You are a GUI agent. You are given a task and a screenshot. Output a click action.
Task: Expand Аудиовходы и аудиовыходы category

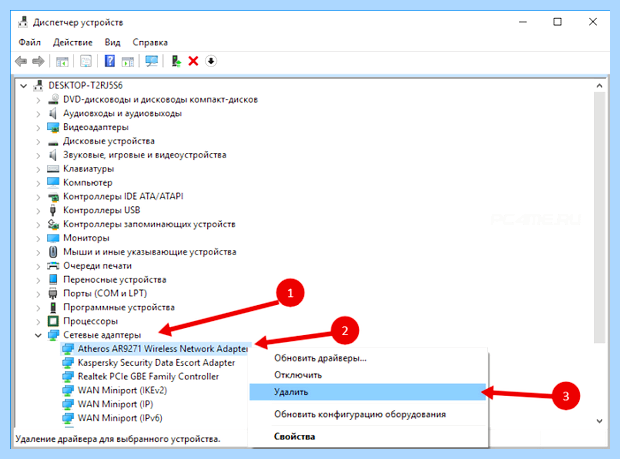coord(38,114)
